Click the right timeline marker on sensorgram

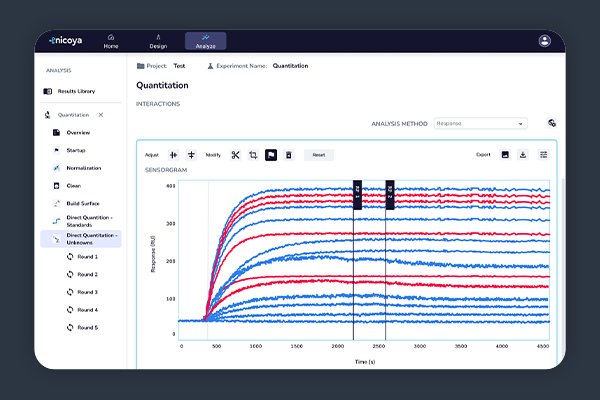click(389, 194)
